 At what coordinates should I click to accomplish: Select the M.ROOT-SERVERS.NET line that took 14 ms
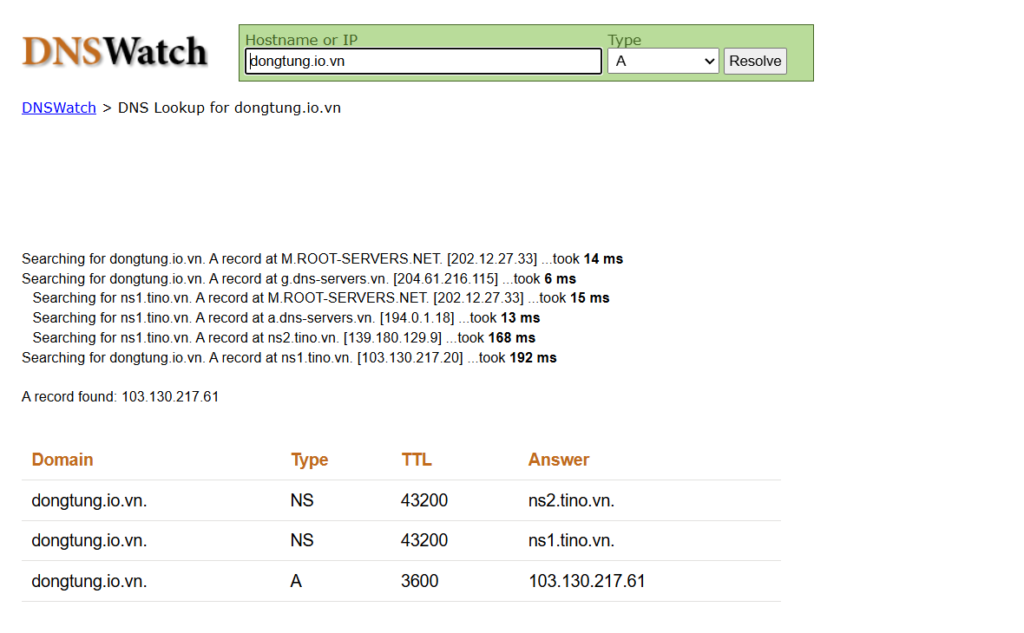[x=323, y=259]
